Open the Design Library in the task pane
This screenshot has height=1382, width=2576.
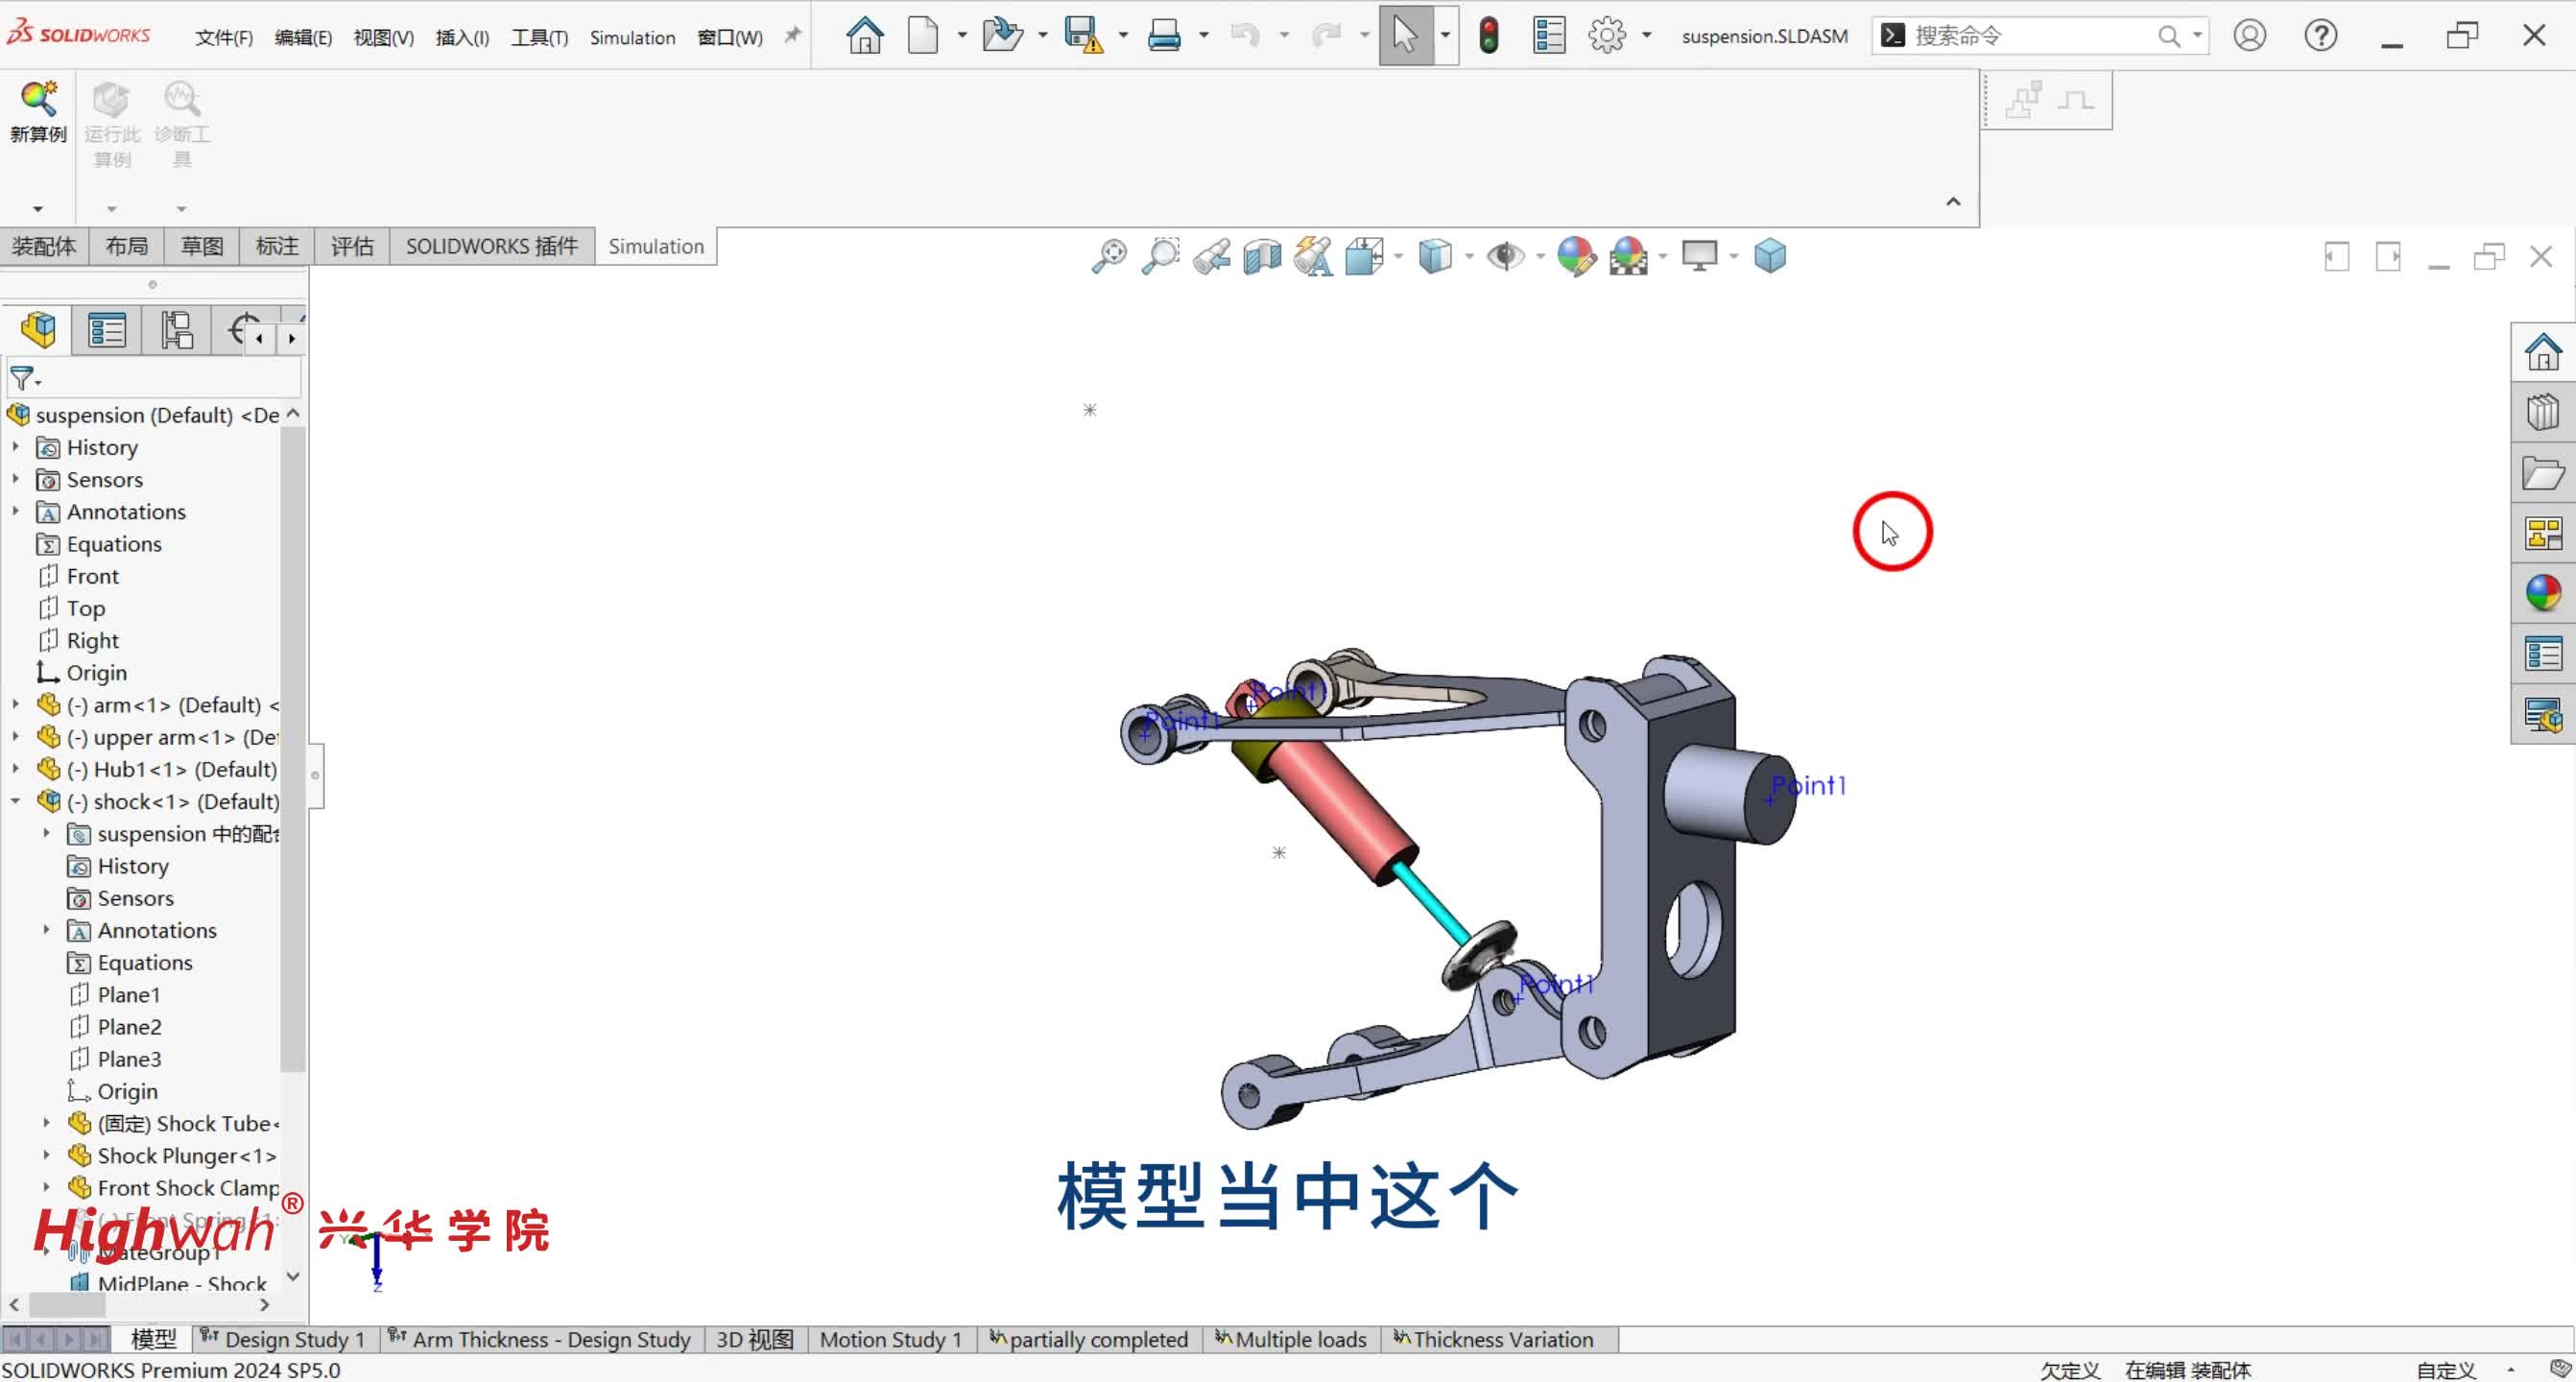click(x=2543, y=412)
